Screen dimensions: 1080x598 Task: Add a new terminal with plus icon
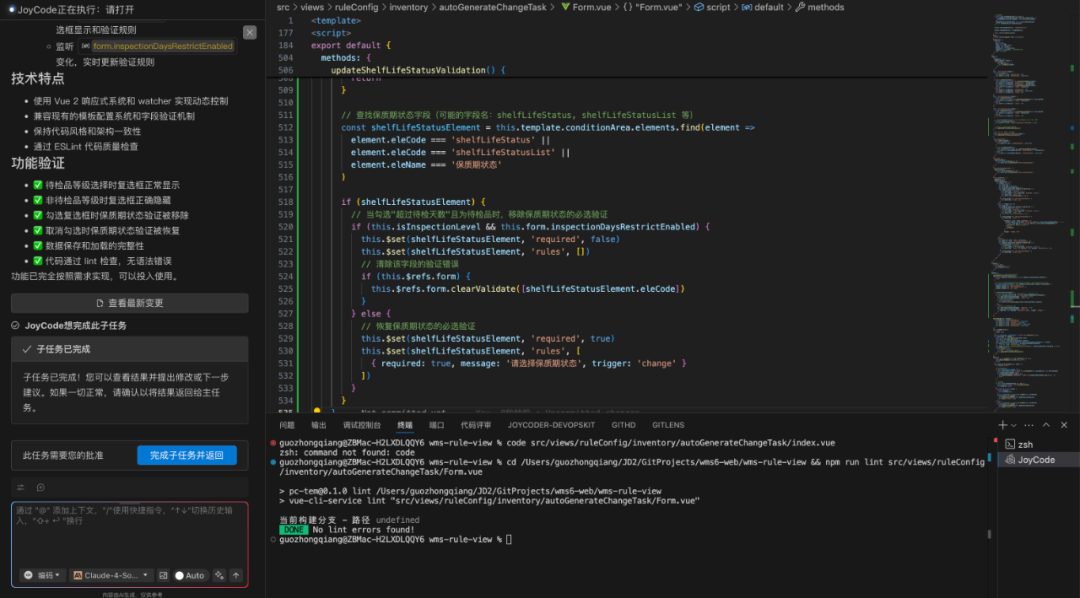pyautogui.click(x=1003, y=425)
